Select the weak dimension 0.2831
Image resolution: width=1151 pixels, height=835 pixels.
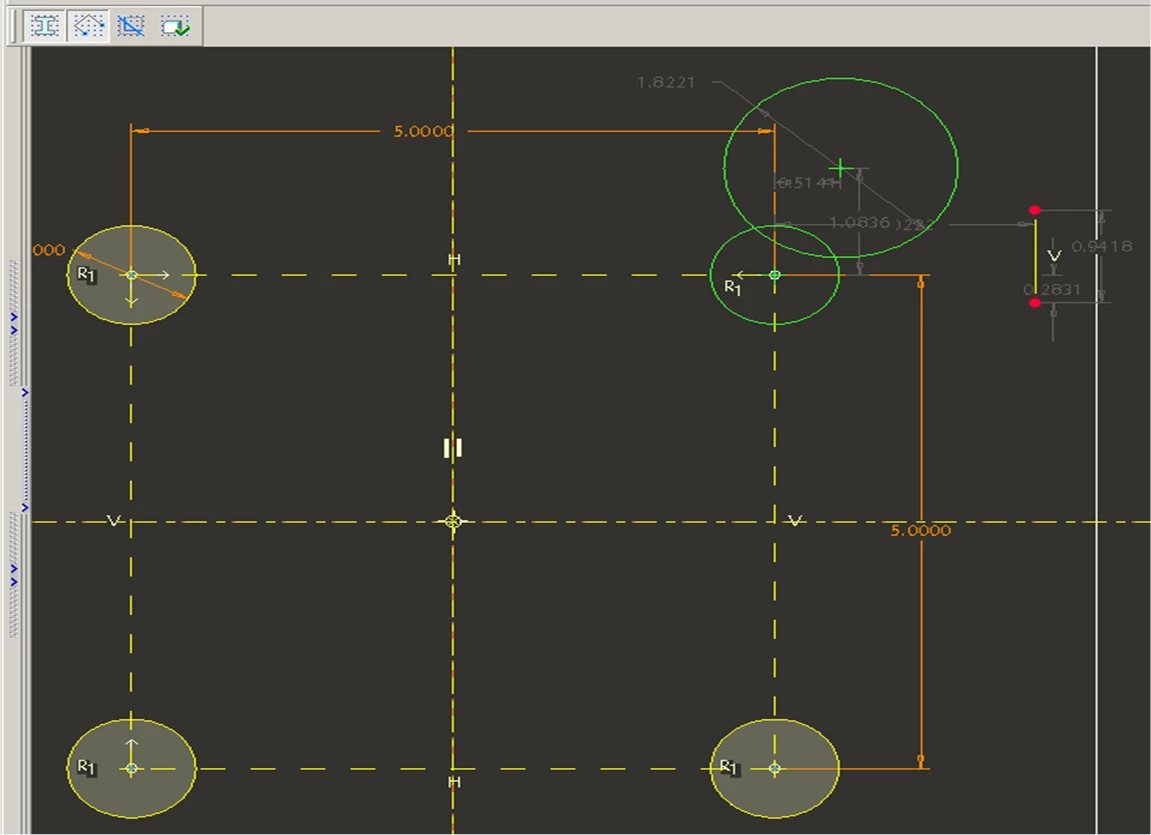point(1052,289)
